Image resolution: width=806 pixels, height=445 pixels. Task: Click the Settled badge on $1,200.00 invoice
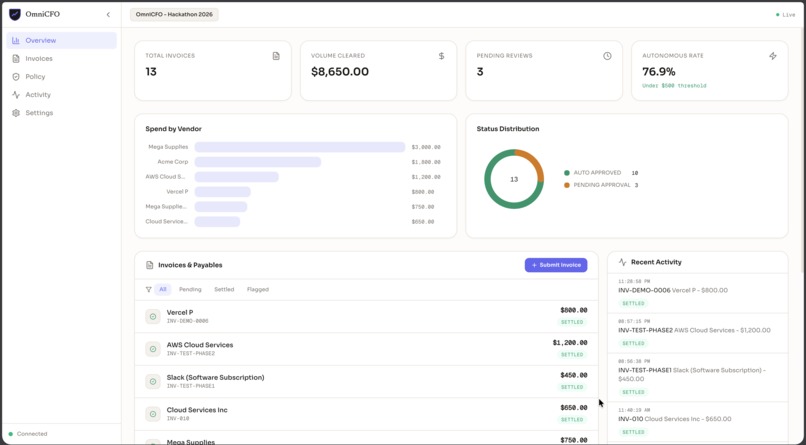[572, 355]
